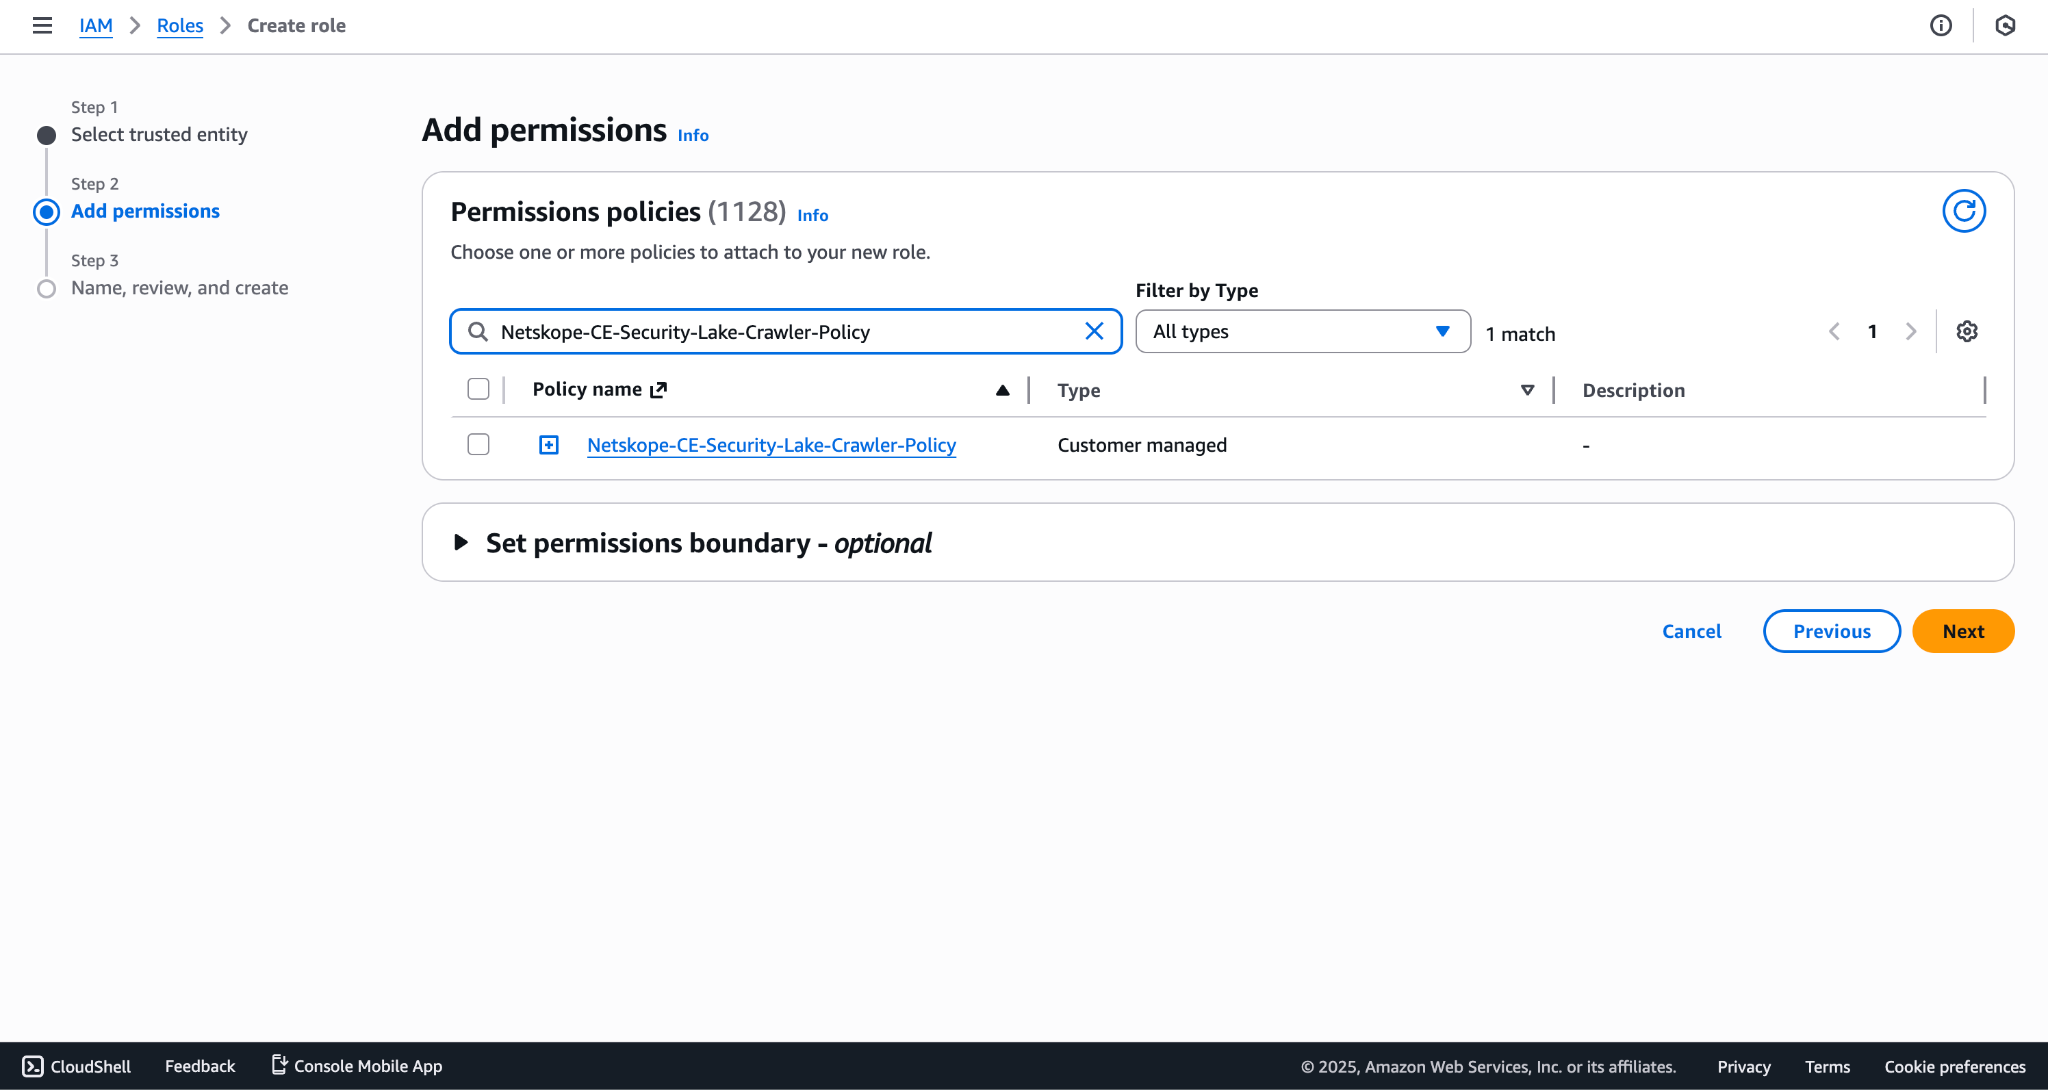Click the Create role breadcrumb text
The height and width of the screenshot is (1090, 2048).
coord(296,25)
